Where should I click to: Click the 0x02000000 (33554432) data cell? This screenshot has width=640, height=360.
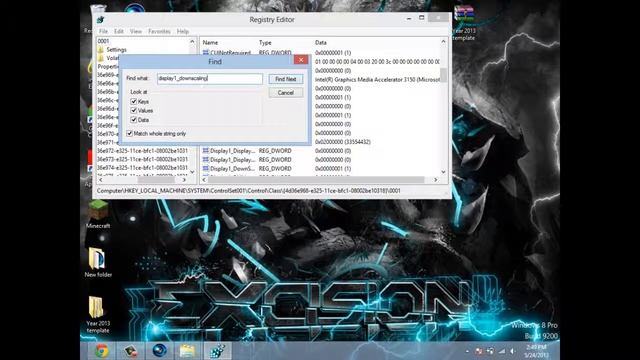click(x=342, y=142)
